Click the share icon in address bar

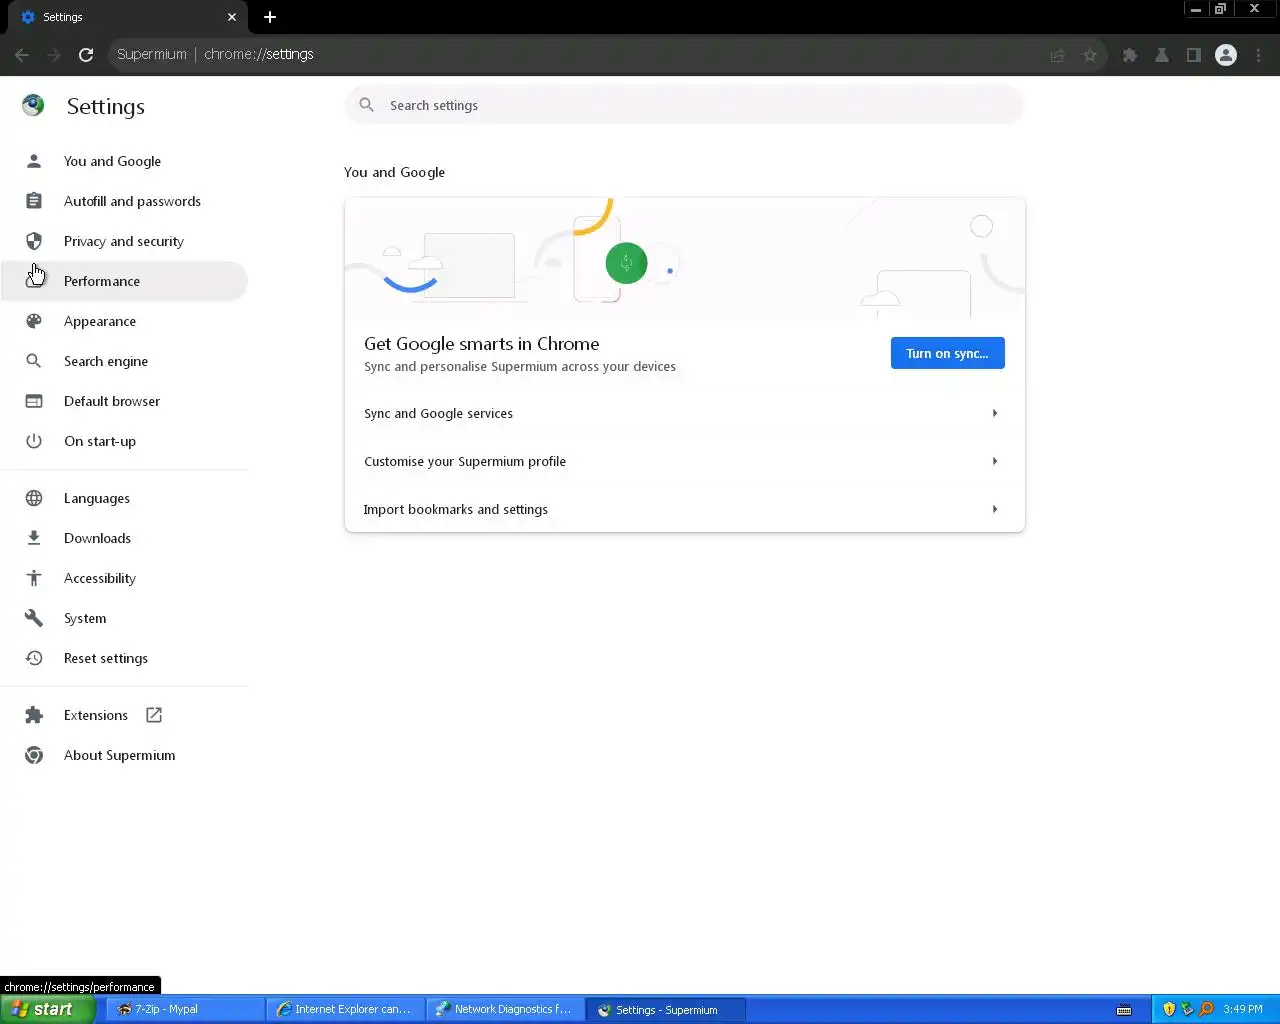(1058, 55)
